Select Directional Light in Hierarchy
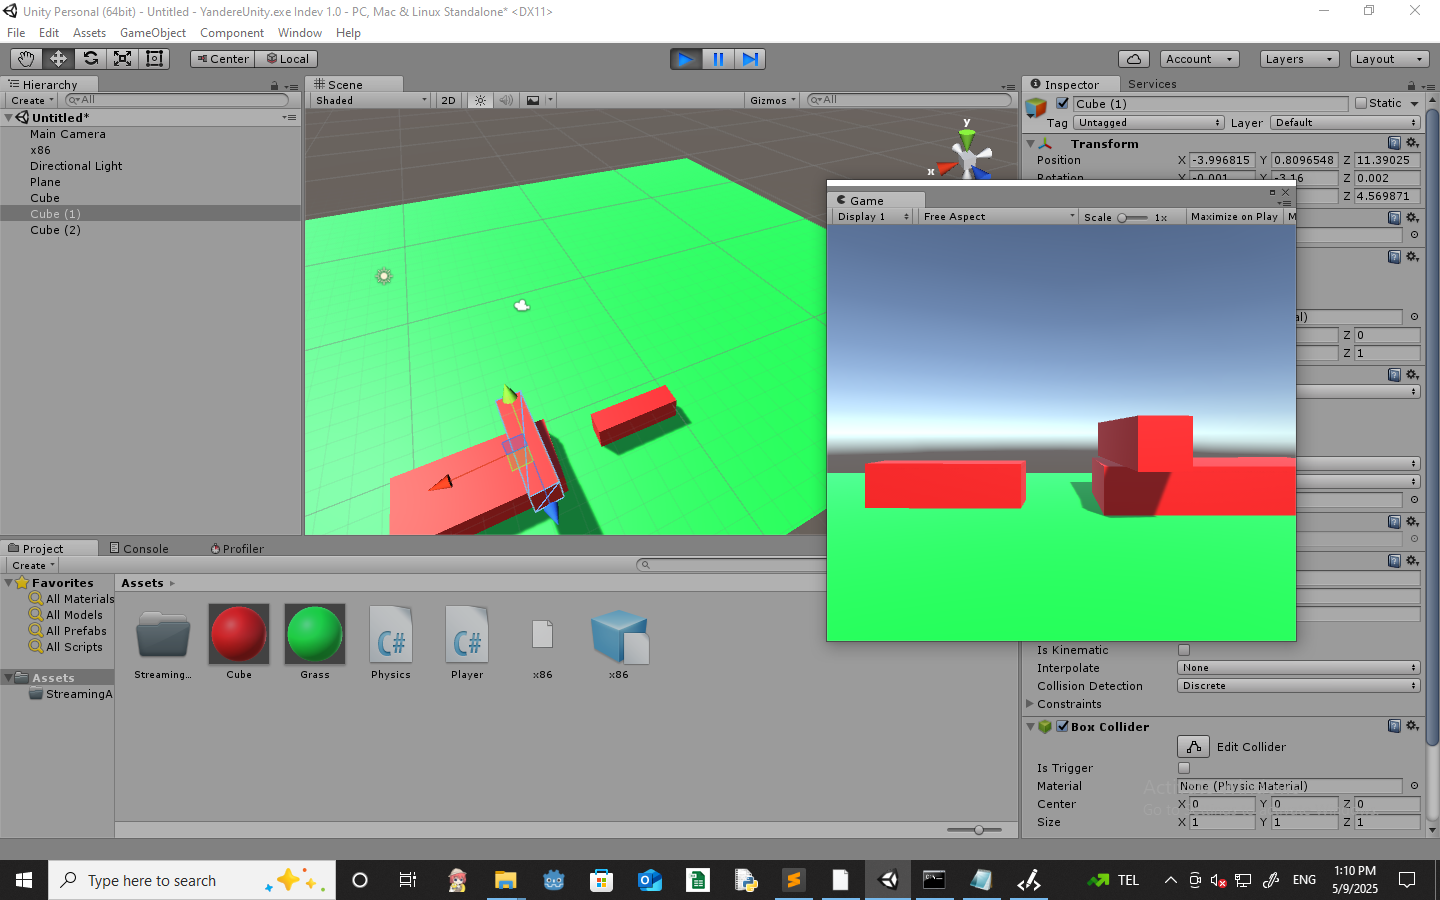 pos(76,166)
